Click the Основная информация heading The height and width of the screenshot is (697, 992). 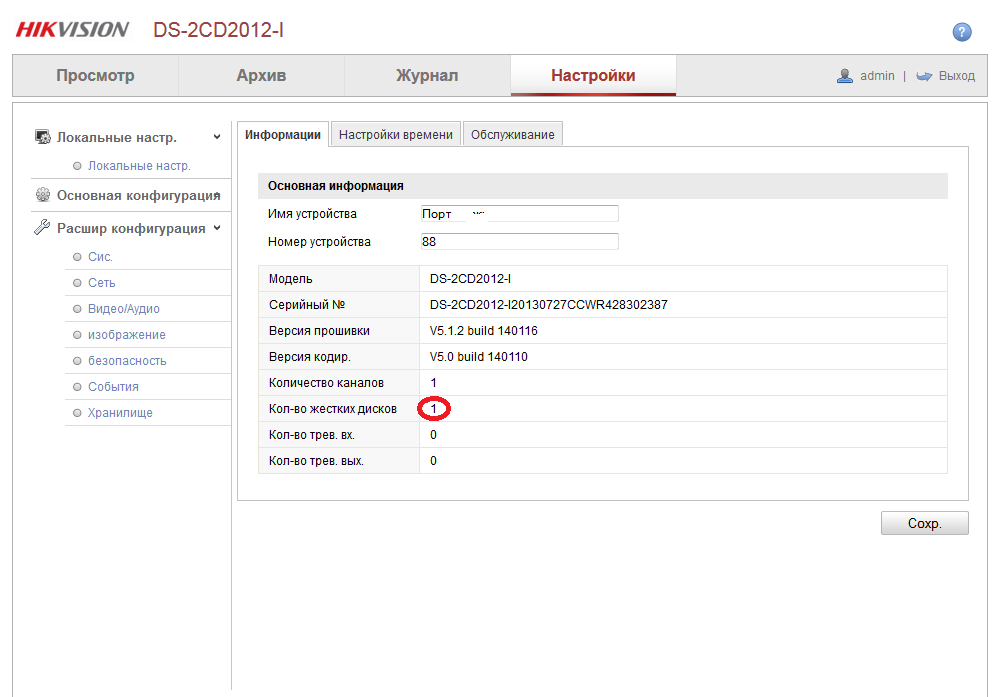pyautogui.click(x=335, y=186)
